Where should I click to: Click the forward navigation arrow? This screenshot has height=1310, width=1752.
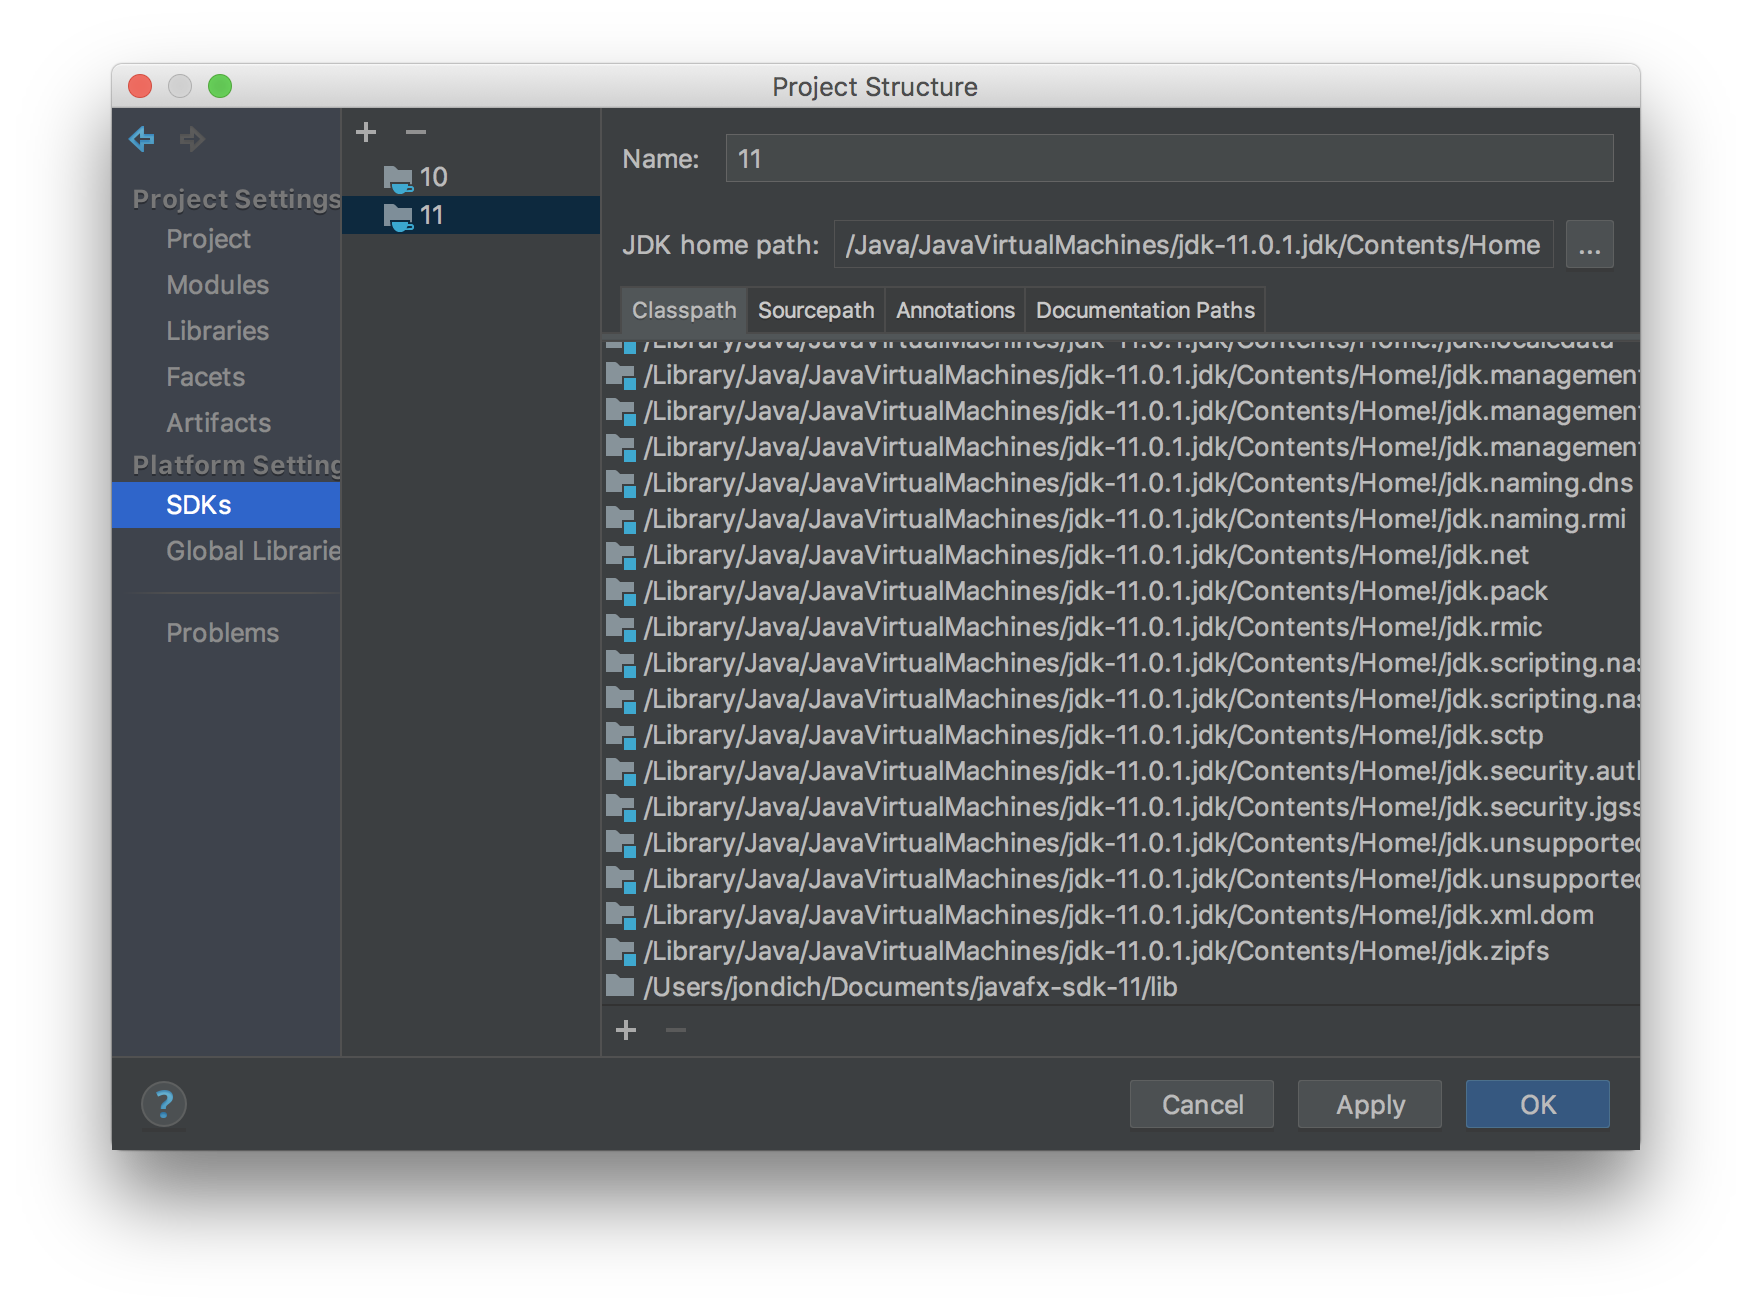coord(192,139)
